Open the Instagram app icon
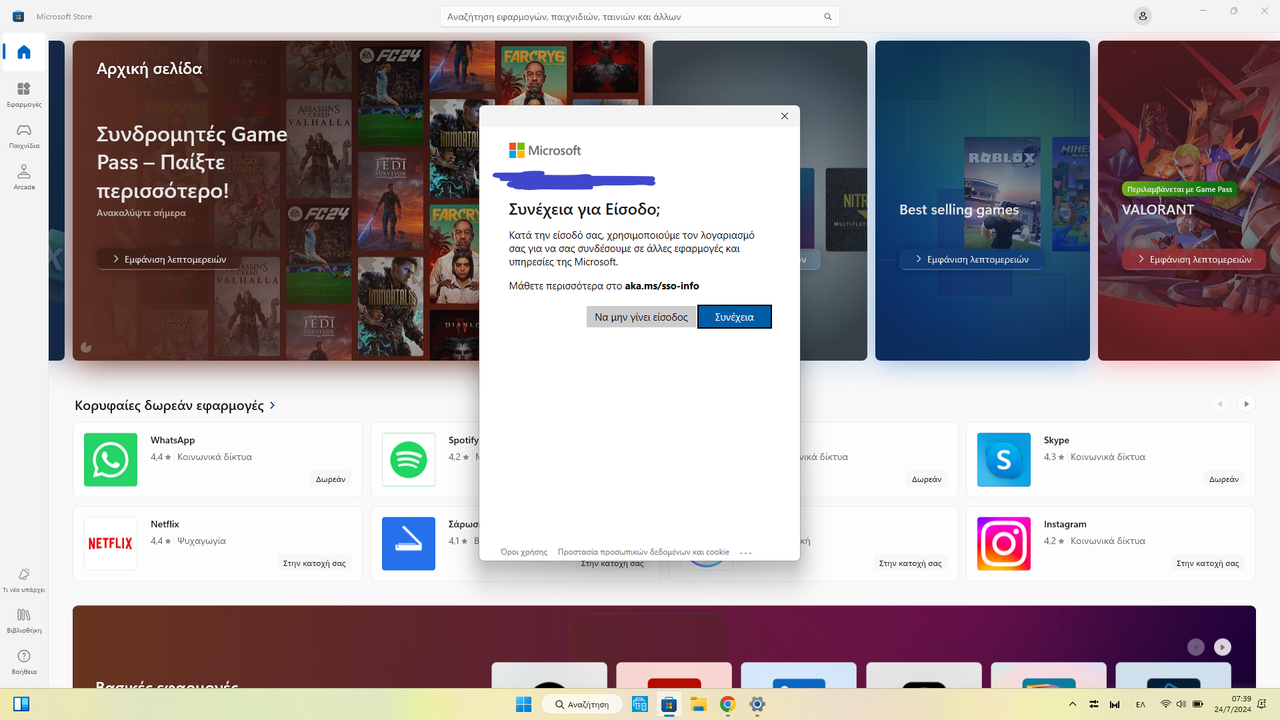This screenshot has width=1280, height=720. tap(1003, 544)
